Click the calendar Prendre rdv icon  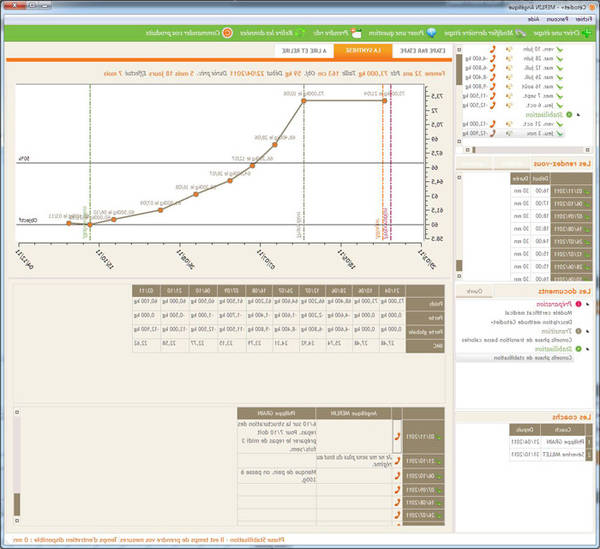point(356,33)
